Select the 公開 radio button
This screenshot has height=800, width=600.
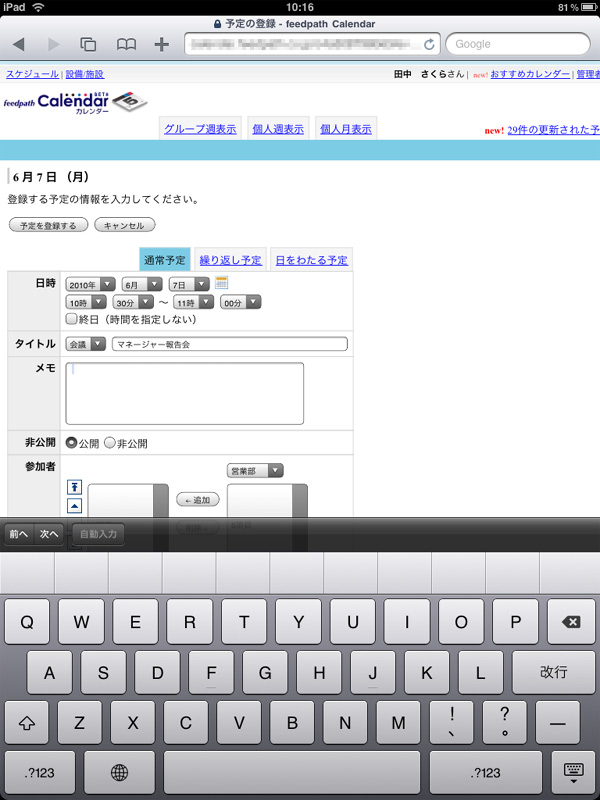[72, 443]
